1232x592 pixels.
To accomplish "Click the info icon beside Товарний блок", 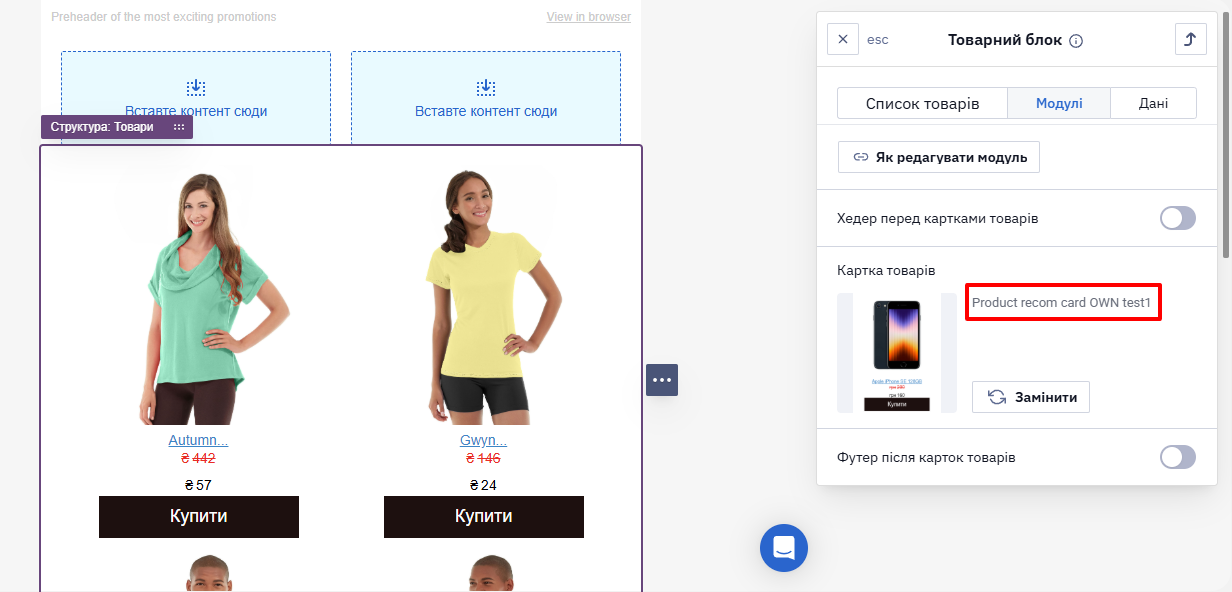I will point(1076,41).
